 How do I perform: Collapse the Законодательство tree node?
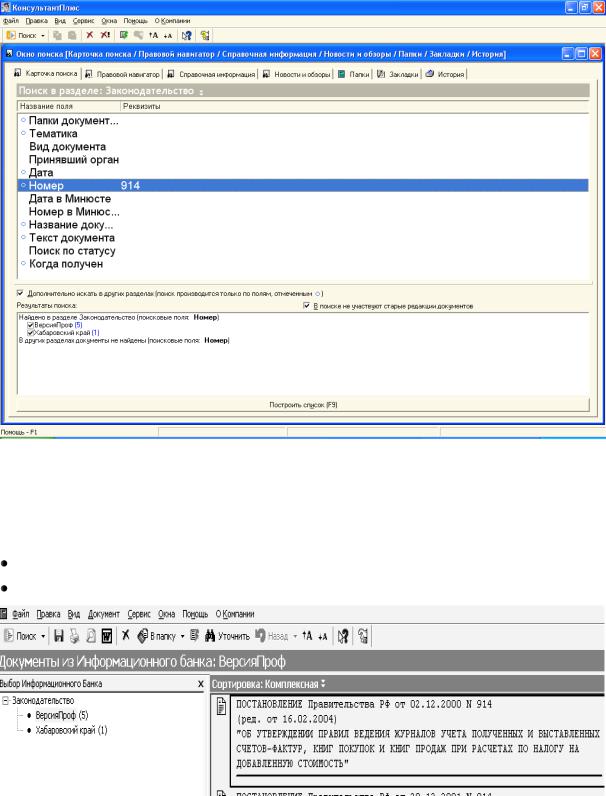(6, 701)
